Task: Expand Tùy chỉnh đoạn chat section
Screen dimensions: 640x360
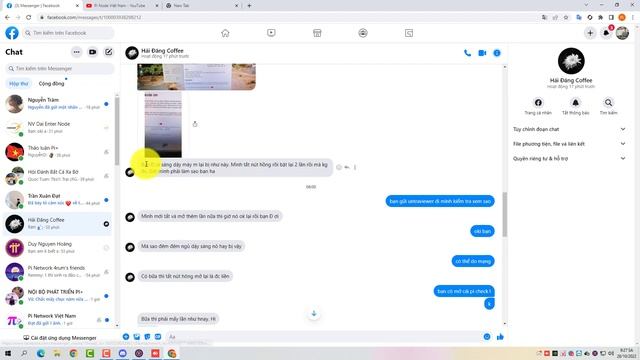Action: (x=569, y=129)
